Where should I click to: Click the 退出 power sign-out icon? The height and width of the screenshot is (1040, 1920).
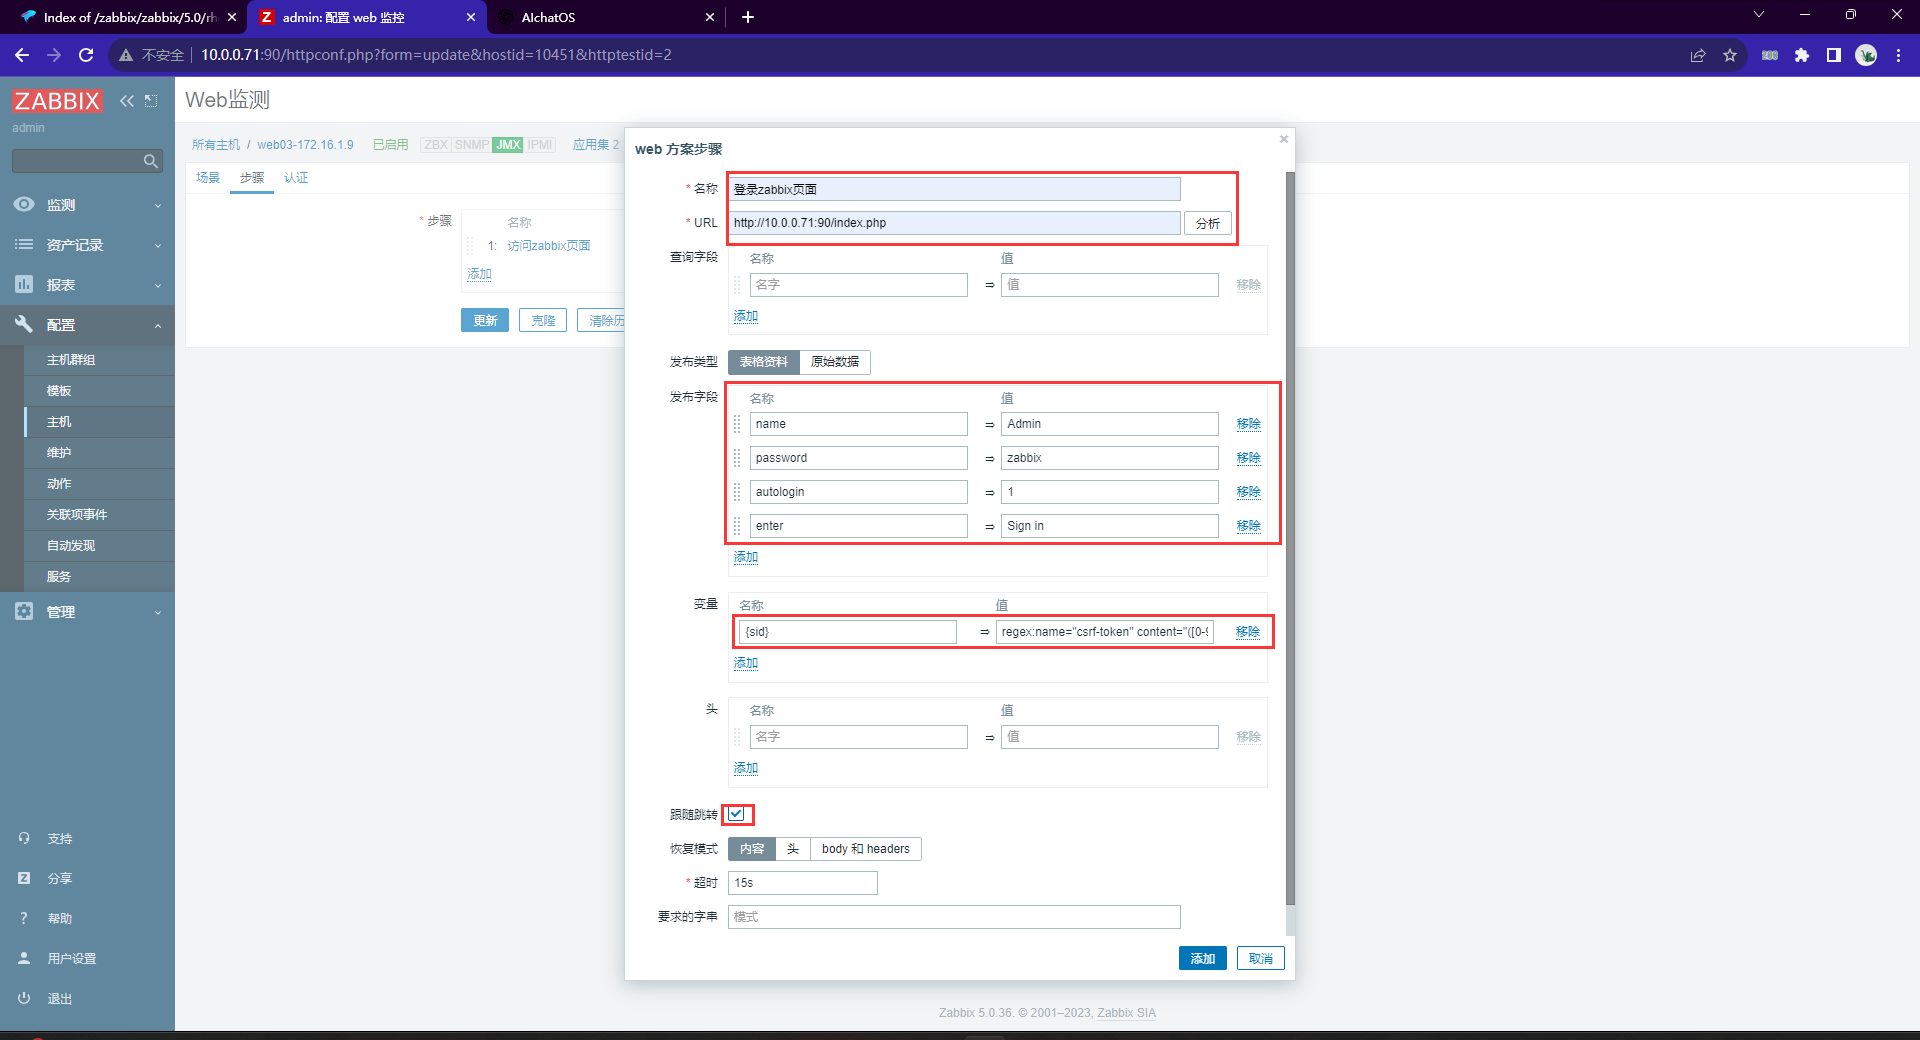click(24, 998)
